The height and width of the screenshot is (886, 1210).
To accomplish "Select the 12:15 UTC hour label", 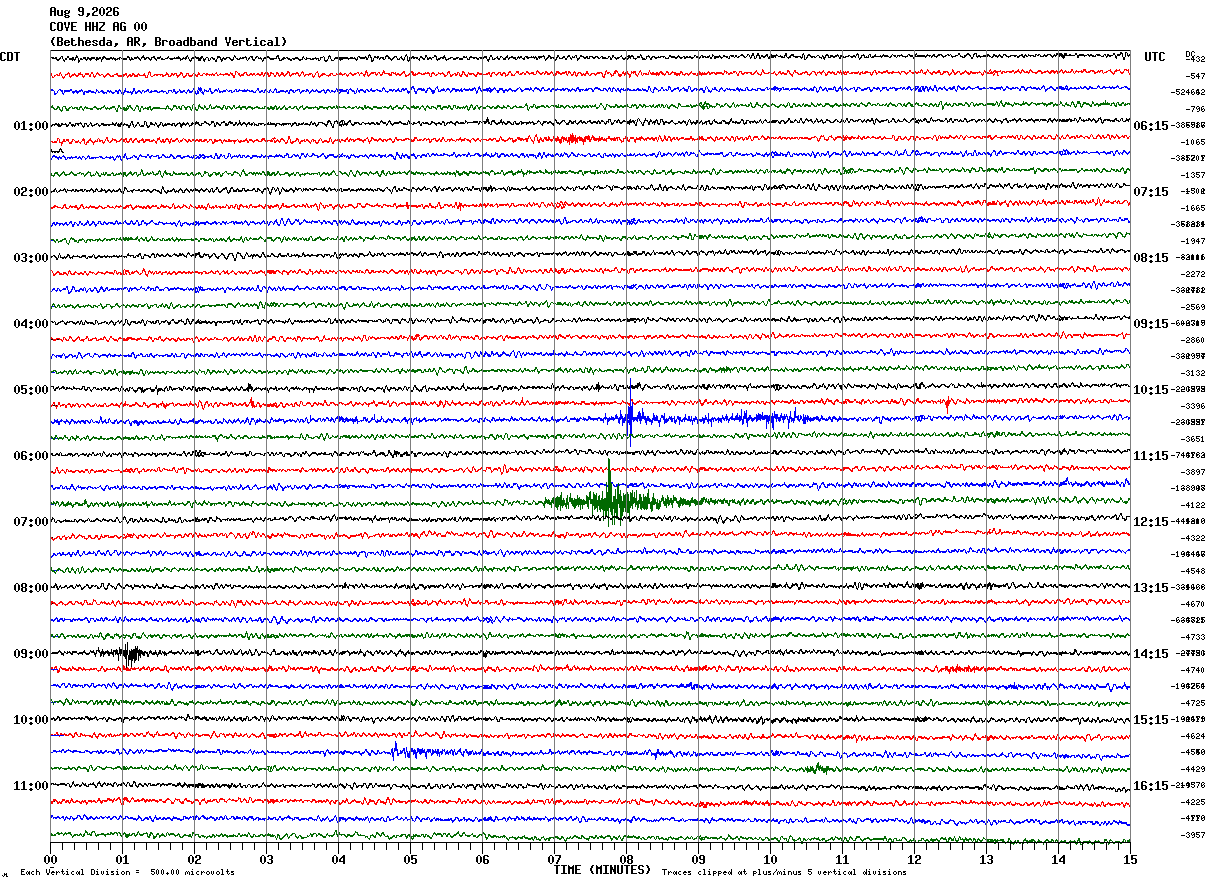I will [x=1151, y=522].
